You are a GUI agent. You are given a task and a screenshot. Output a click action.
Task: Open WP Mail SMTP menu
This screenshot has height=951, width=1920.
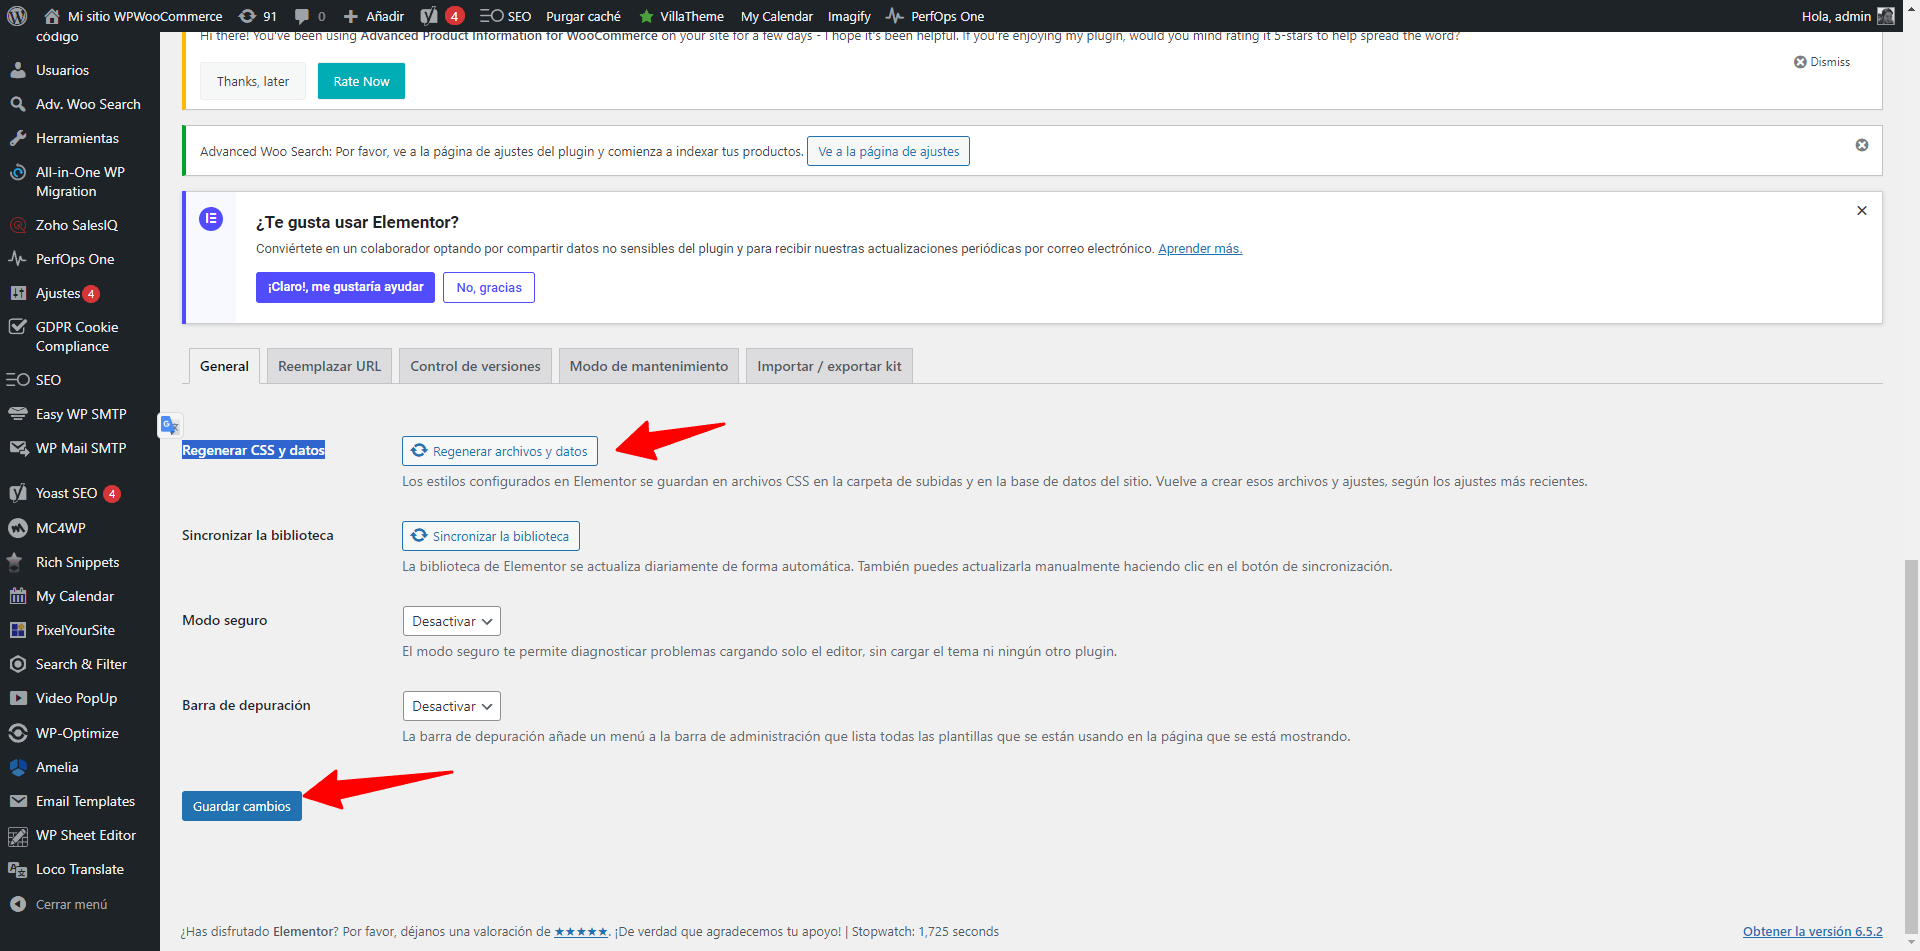(x=80, y=448)
